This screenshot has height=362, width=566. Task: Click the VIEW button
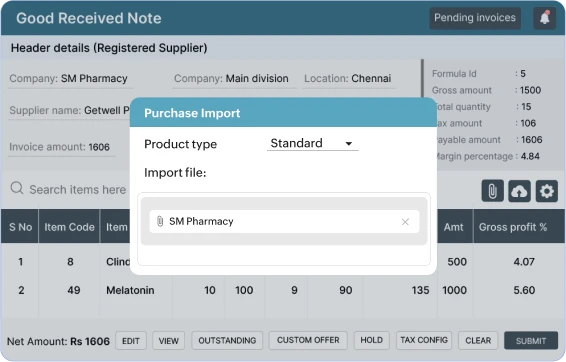click(169, 340)
